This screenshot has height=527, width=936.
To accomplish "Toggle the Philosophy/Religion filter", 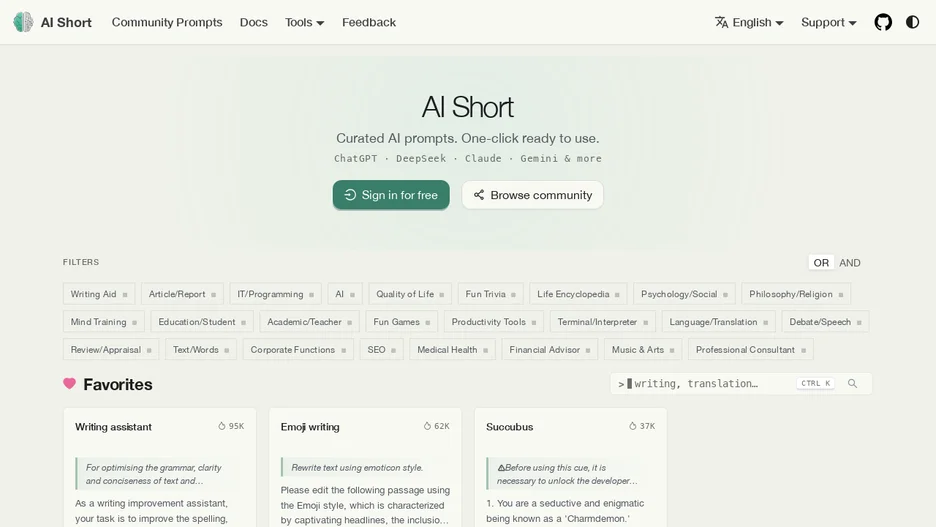I will coord(796,294).
